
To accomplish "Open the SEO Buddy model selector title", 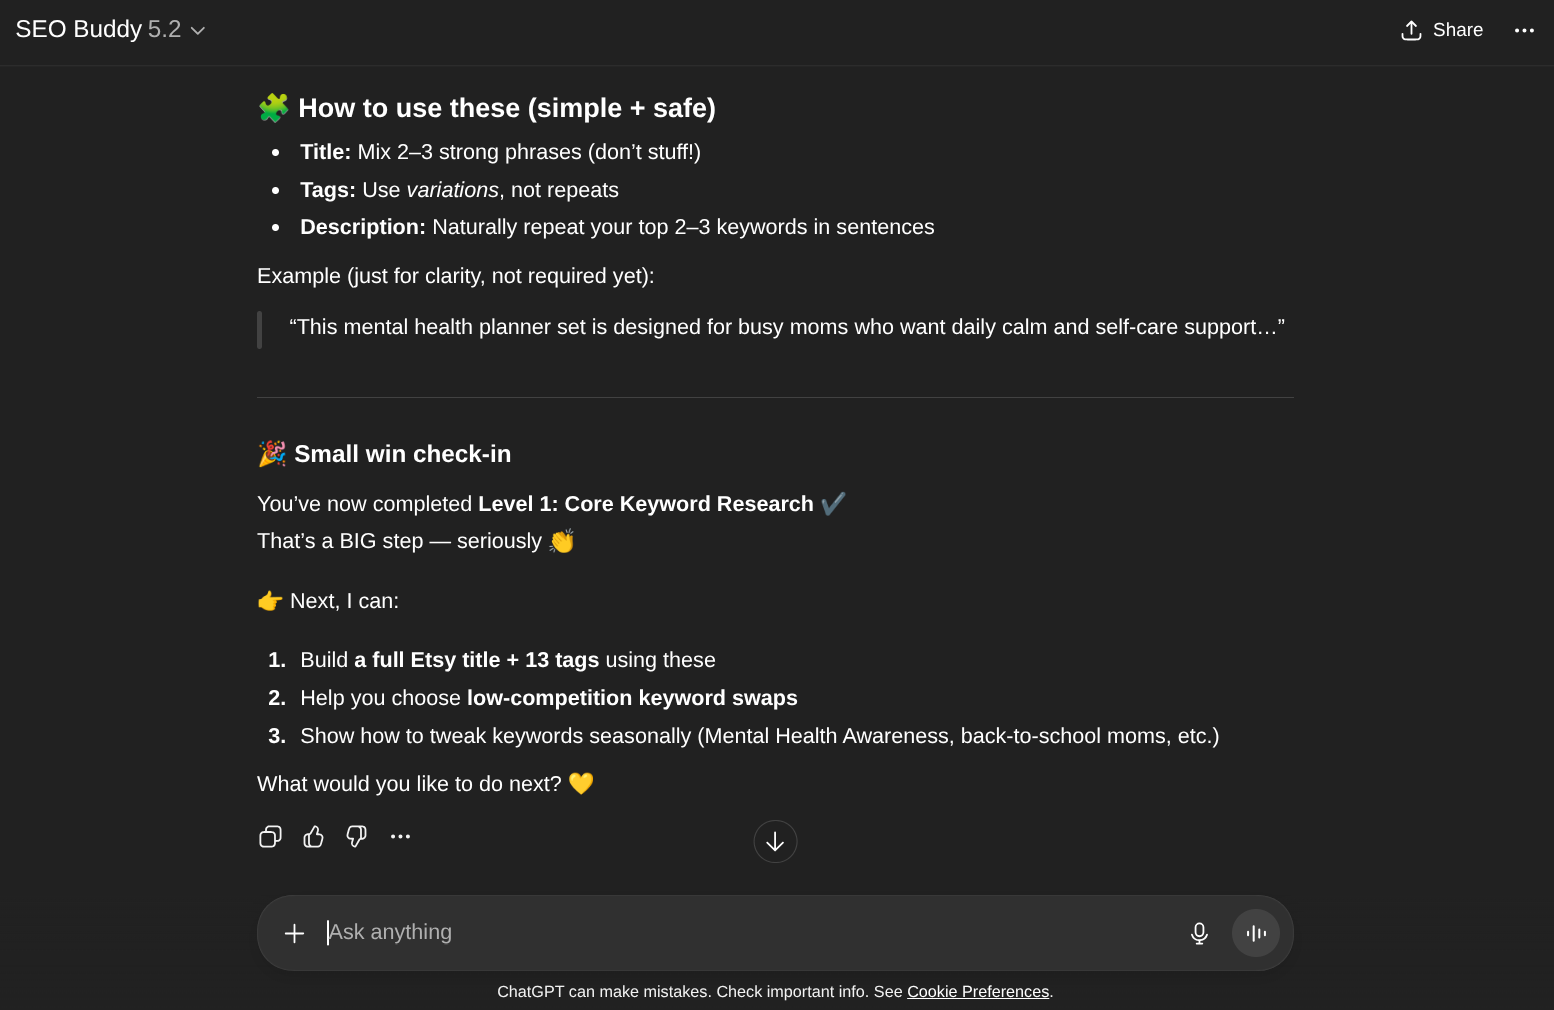I will coord(98,30).
